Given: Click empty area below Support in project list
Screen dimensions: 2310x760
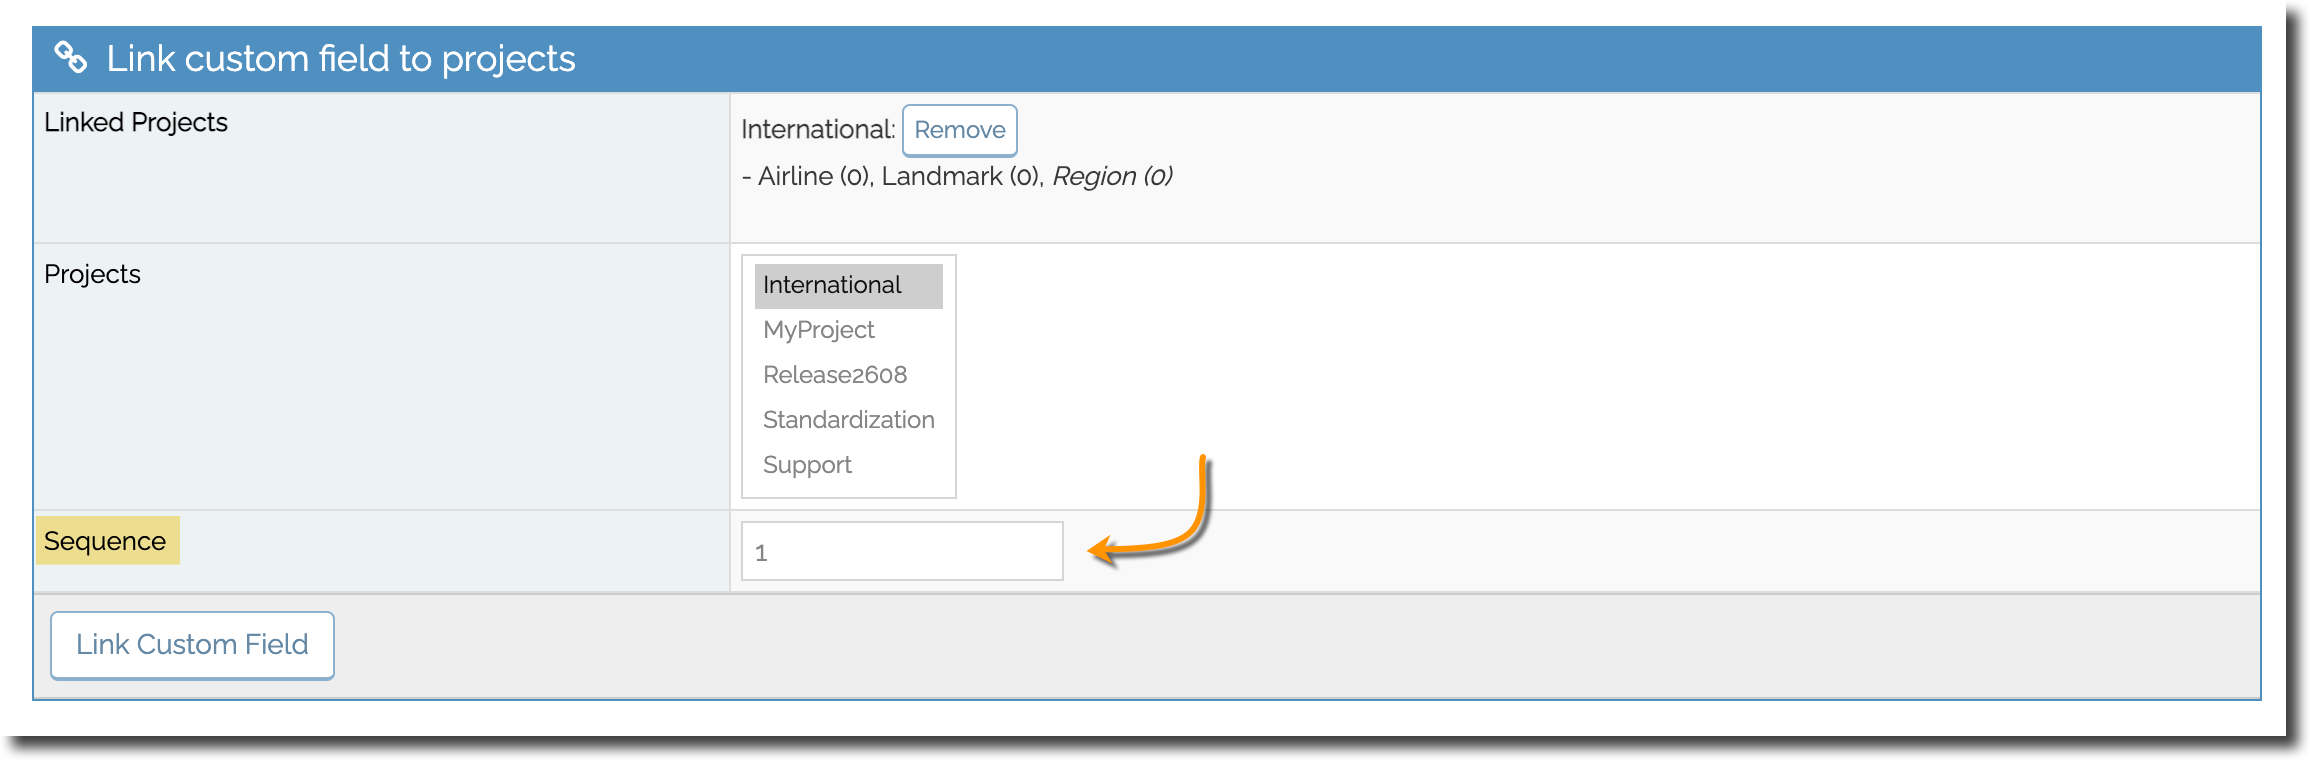Looking at the screenshot, I should coord(848,492).
